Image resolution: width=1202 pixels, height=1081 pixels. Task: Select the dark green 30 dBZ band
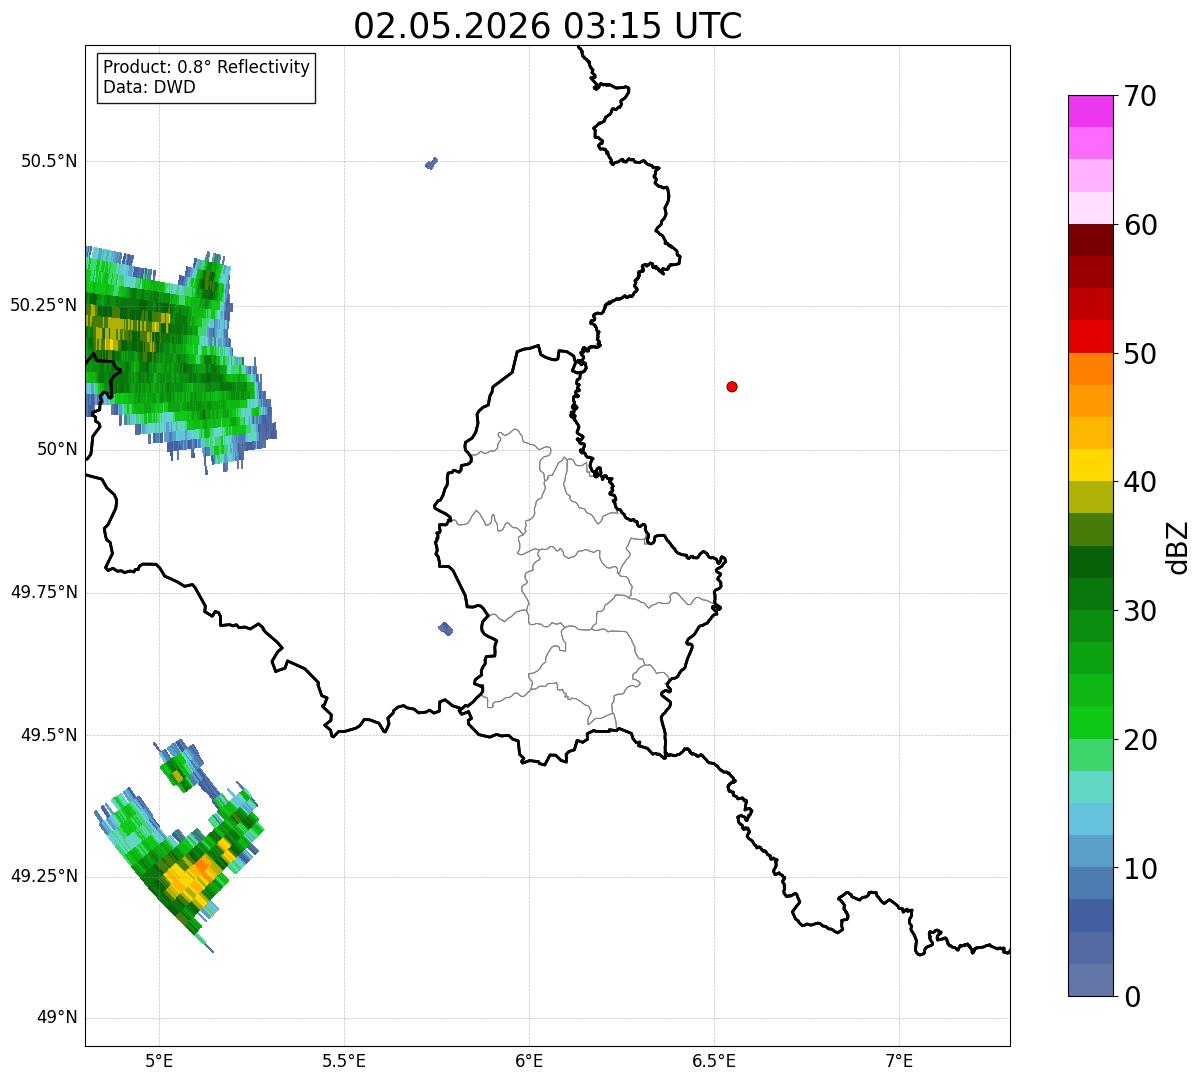1090,594
